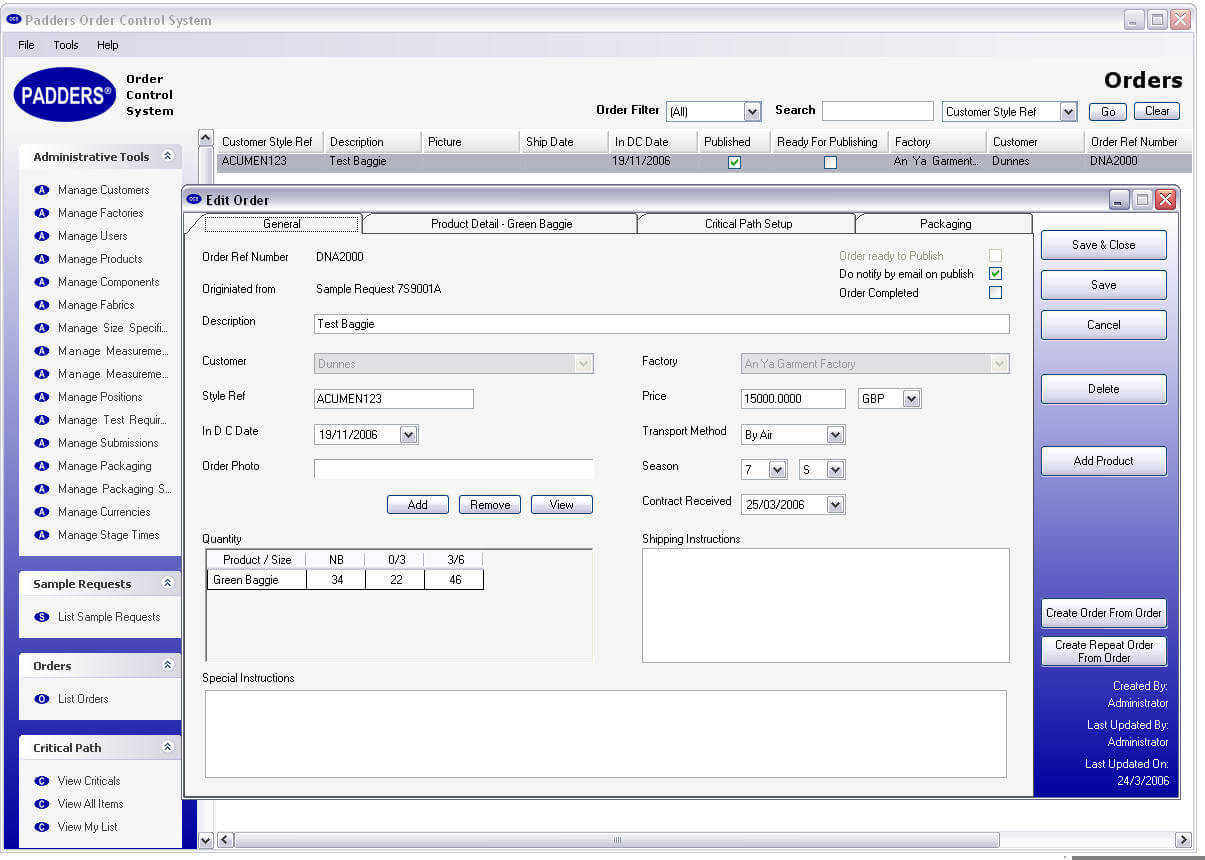
Task: Switch to the Packaging tab
Action: point(945,224)
